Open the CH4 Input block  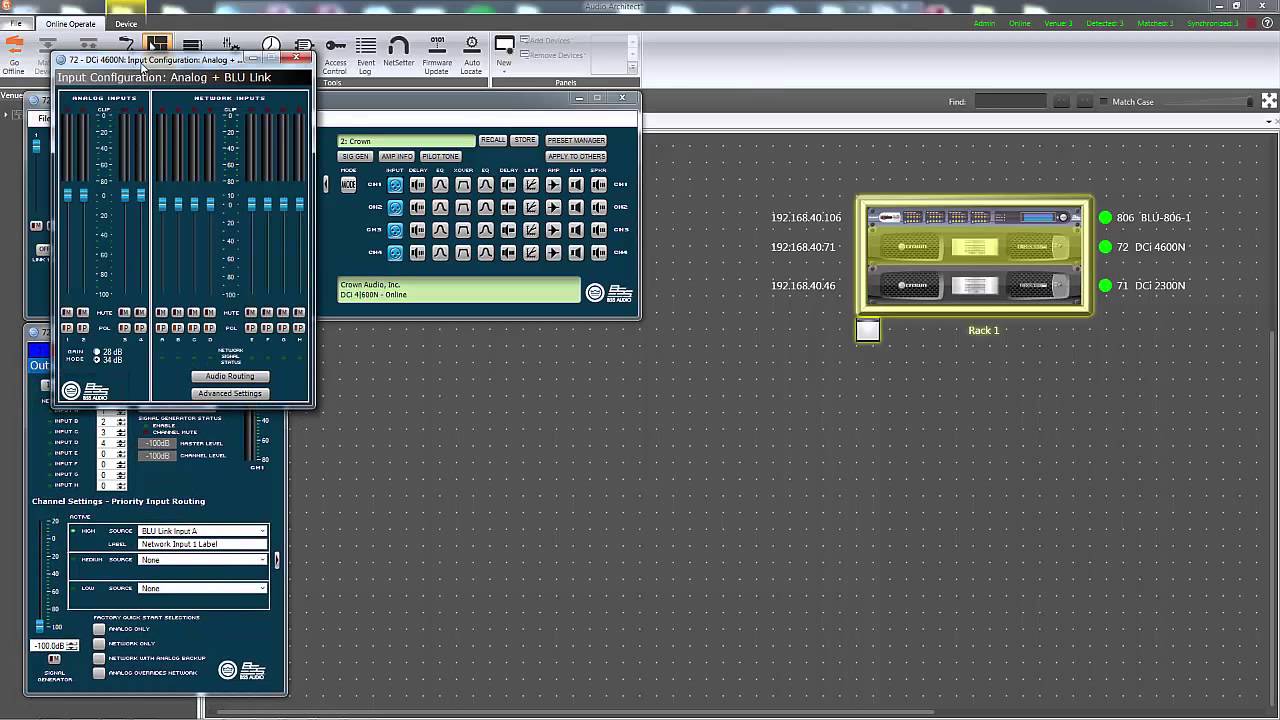click(395, 253)
